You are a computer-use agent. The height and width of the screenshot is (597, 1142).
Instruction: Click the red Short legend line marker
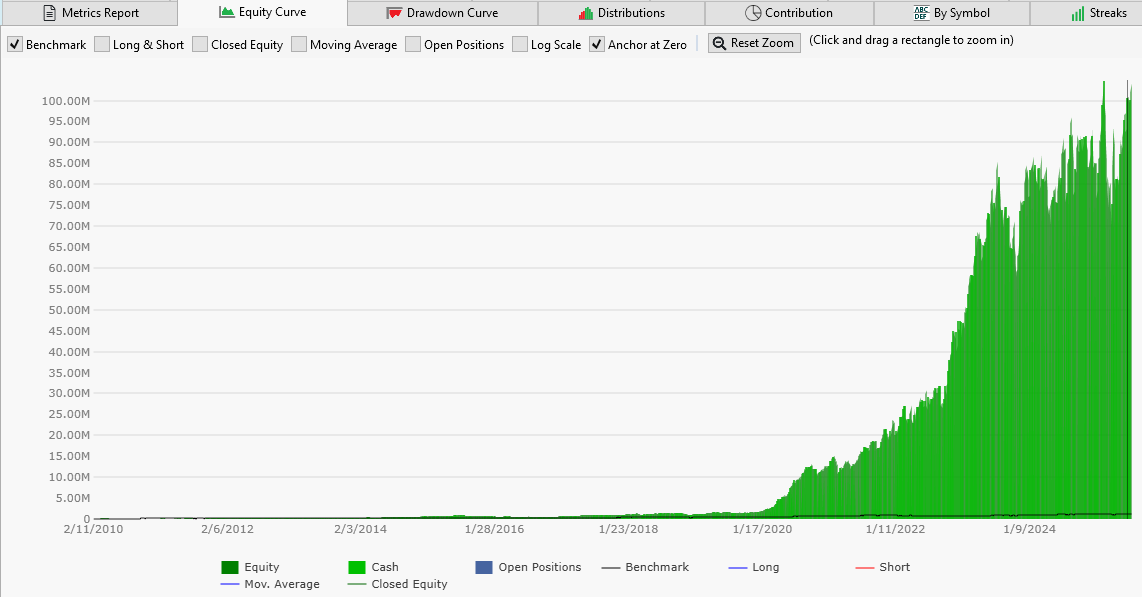tap(865, 567)
